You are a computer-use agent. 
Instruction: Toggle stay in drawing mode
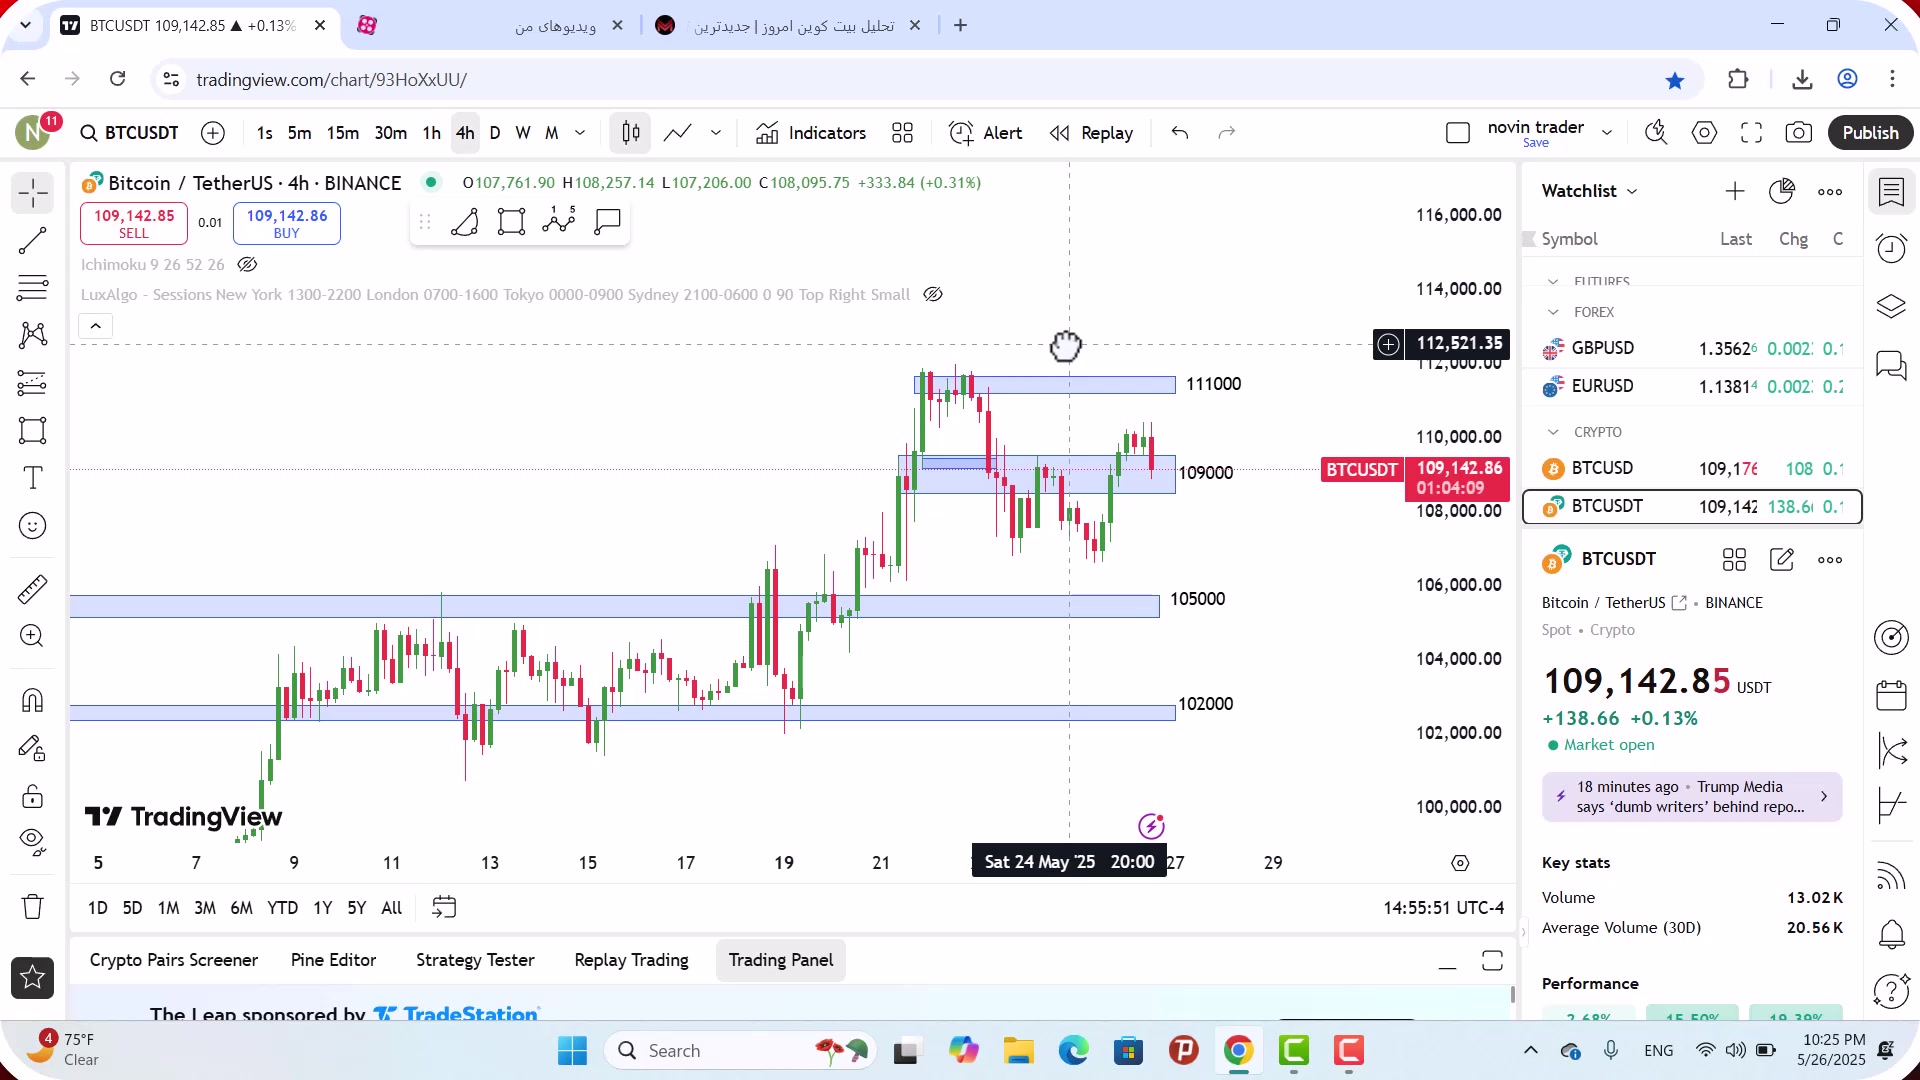click(x=32, y=748)
